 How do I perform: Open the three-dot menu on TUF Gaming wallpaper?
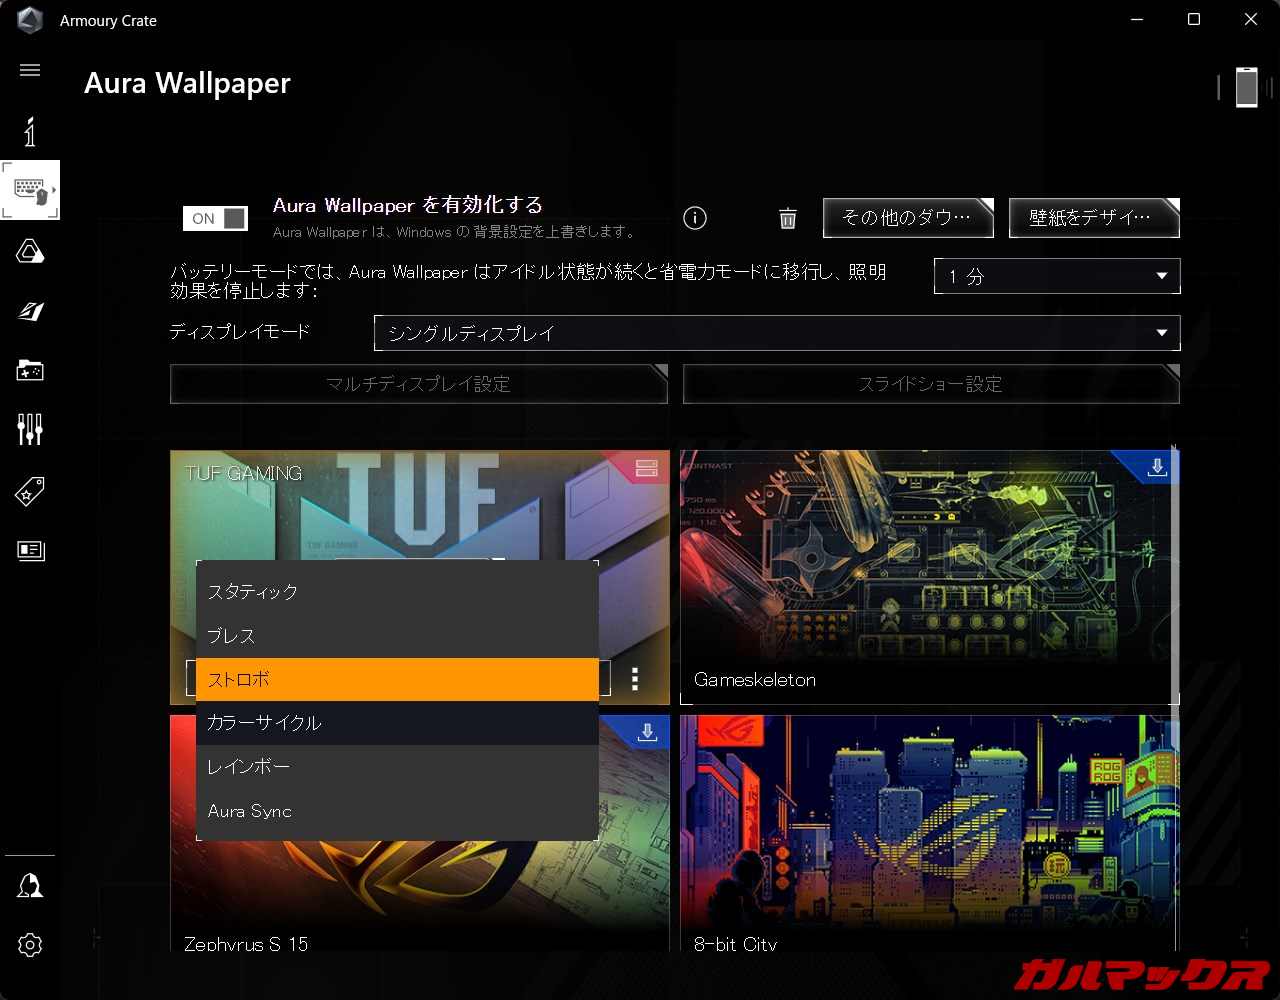click(x=635, y=679)
